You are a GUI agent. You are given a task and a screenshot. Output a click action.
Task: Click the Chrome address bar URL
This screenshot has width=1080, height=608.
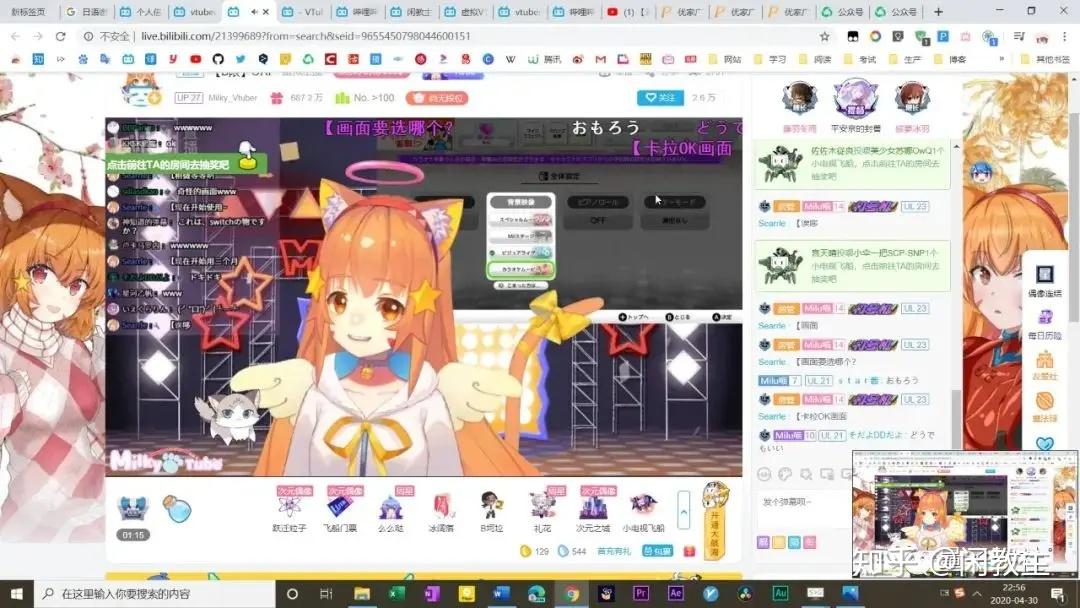coord(306,36)
